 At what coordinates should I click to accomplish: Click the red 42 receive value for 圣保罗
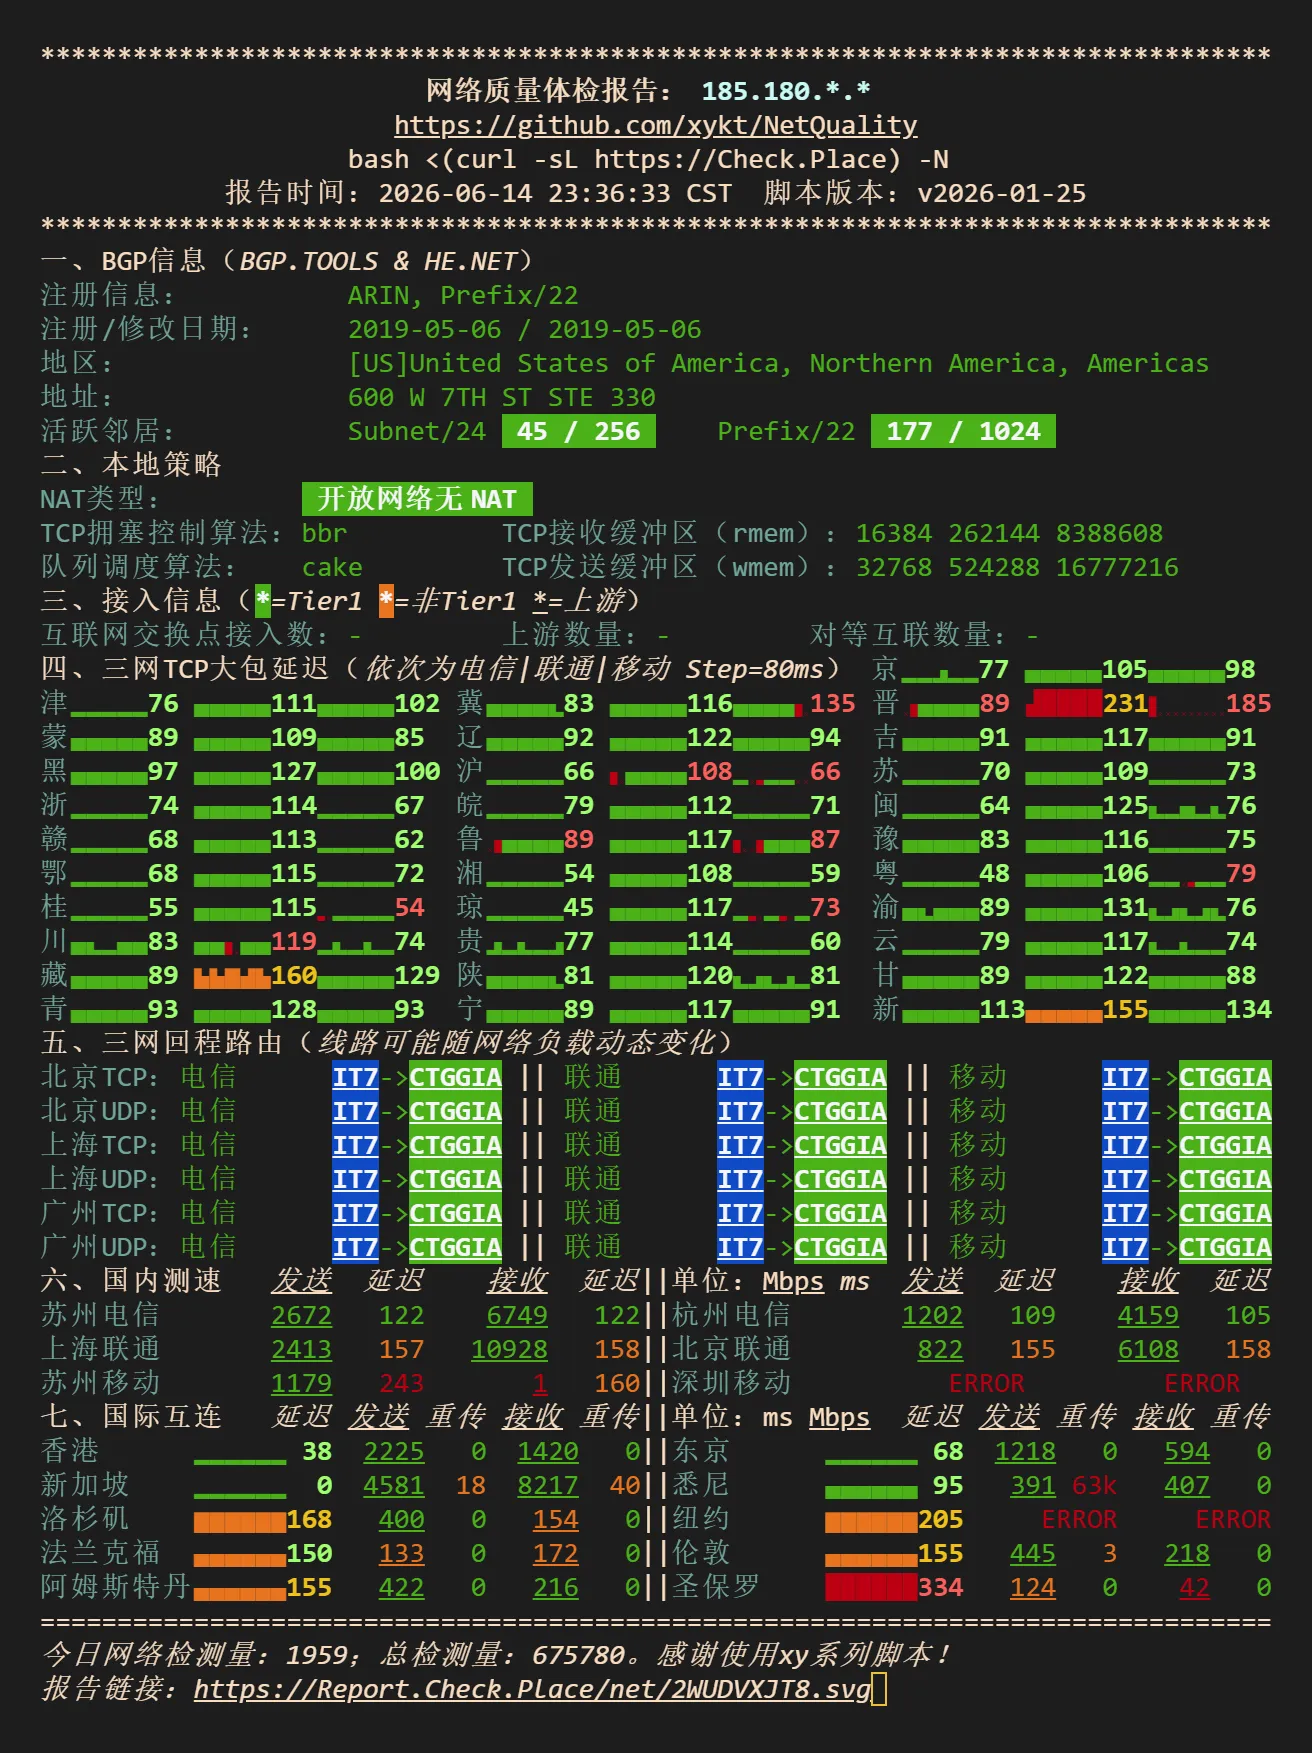[1194, 1587]
